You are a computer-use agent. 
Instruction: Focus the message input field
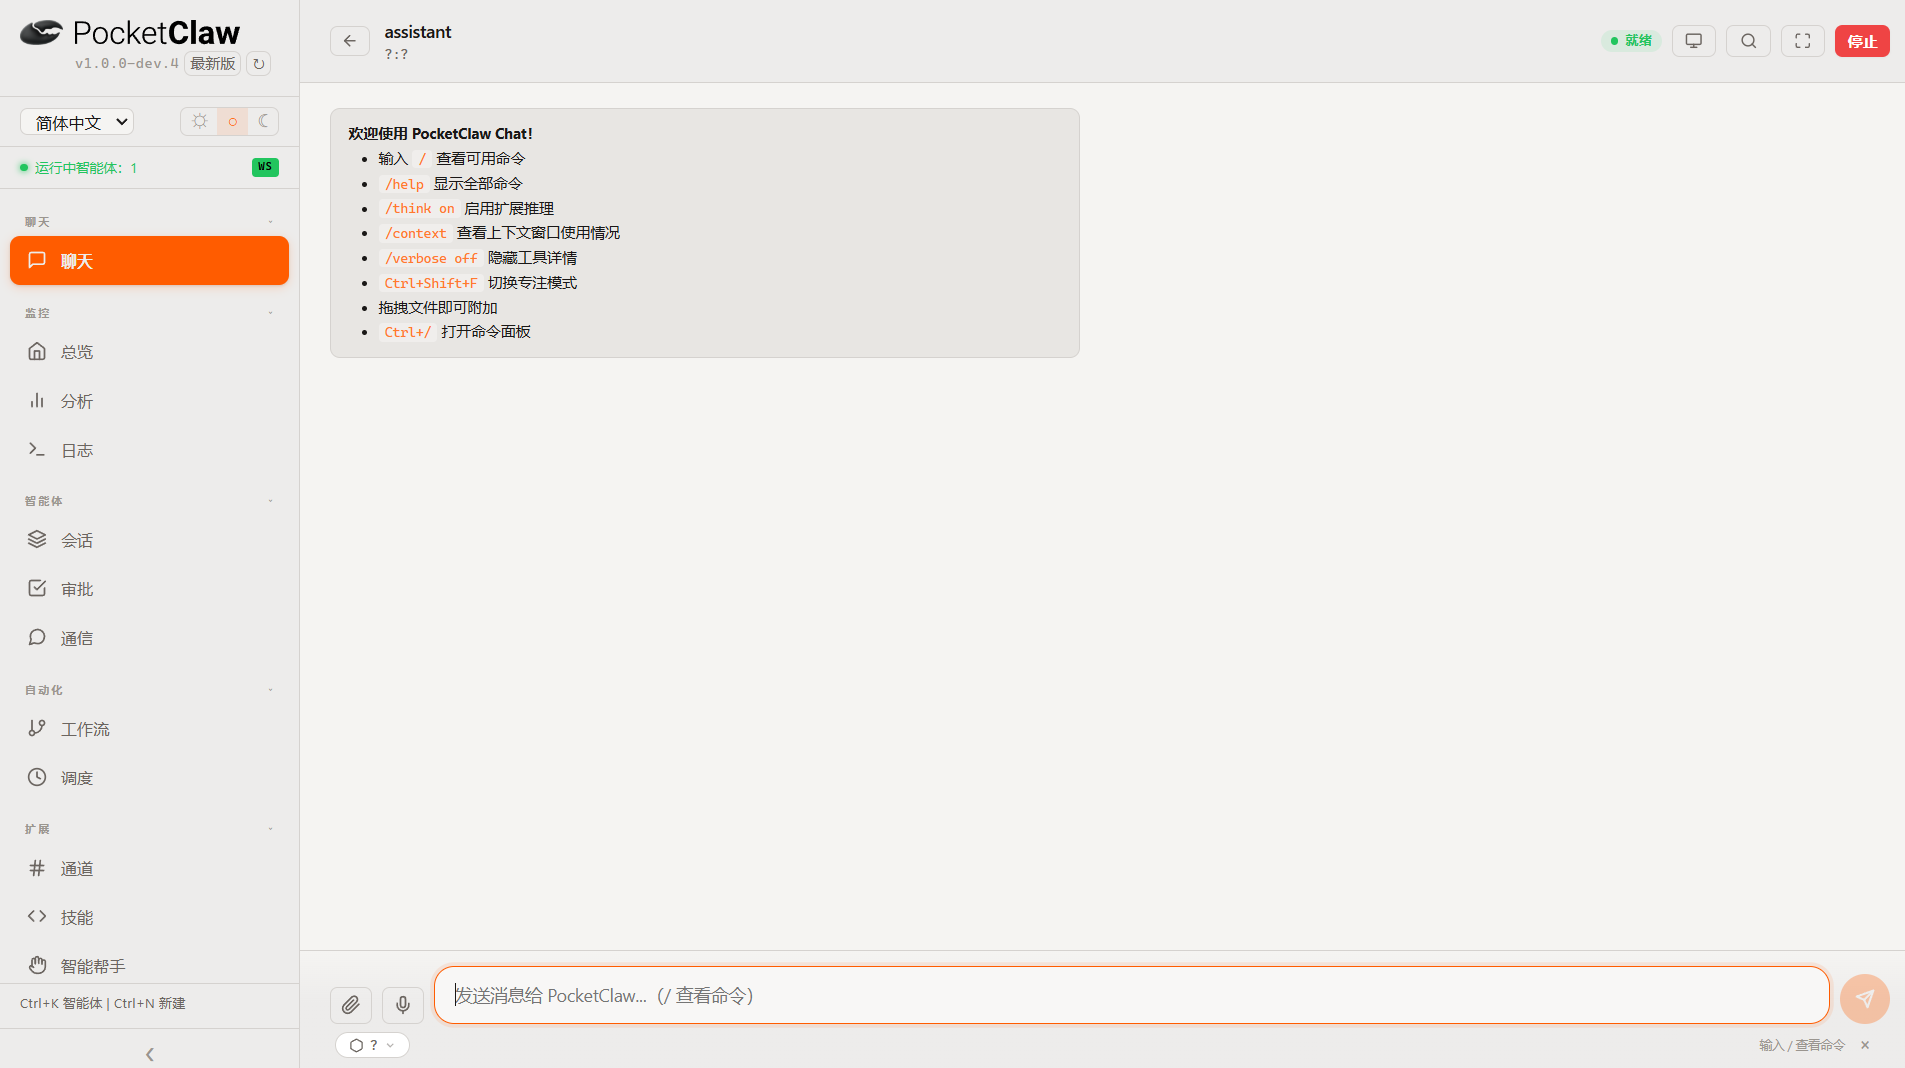point(1132,995)
